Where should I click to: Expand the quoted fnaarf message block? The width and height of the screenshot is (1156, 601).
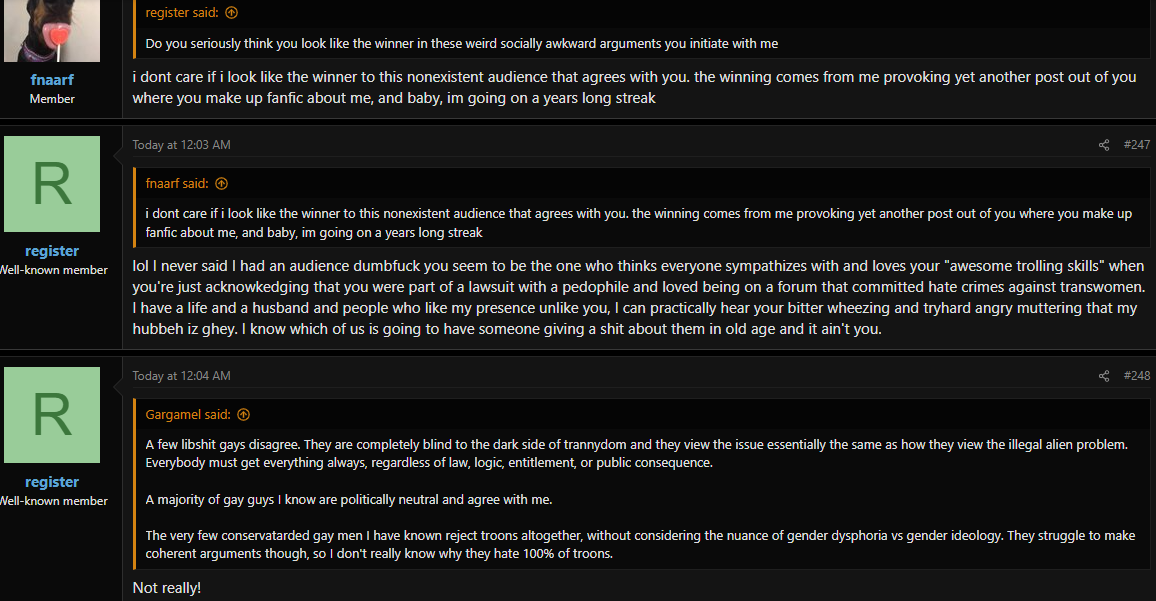642,223
